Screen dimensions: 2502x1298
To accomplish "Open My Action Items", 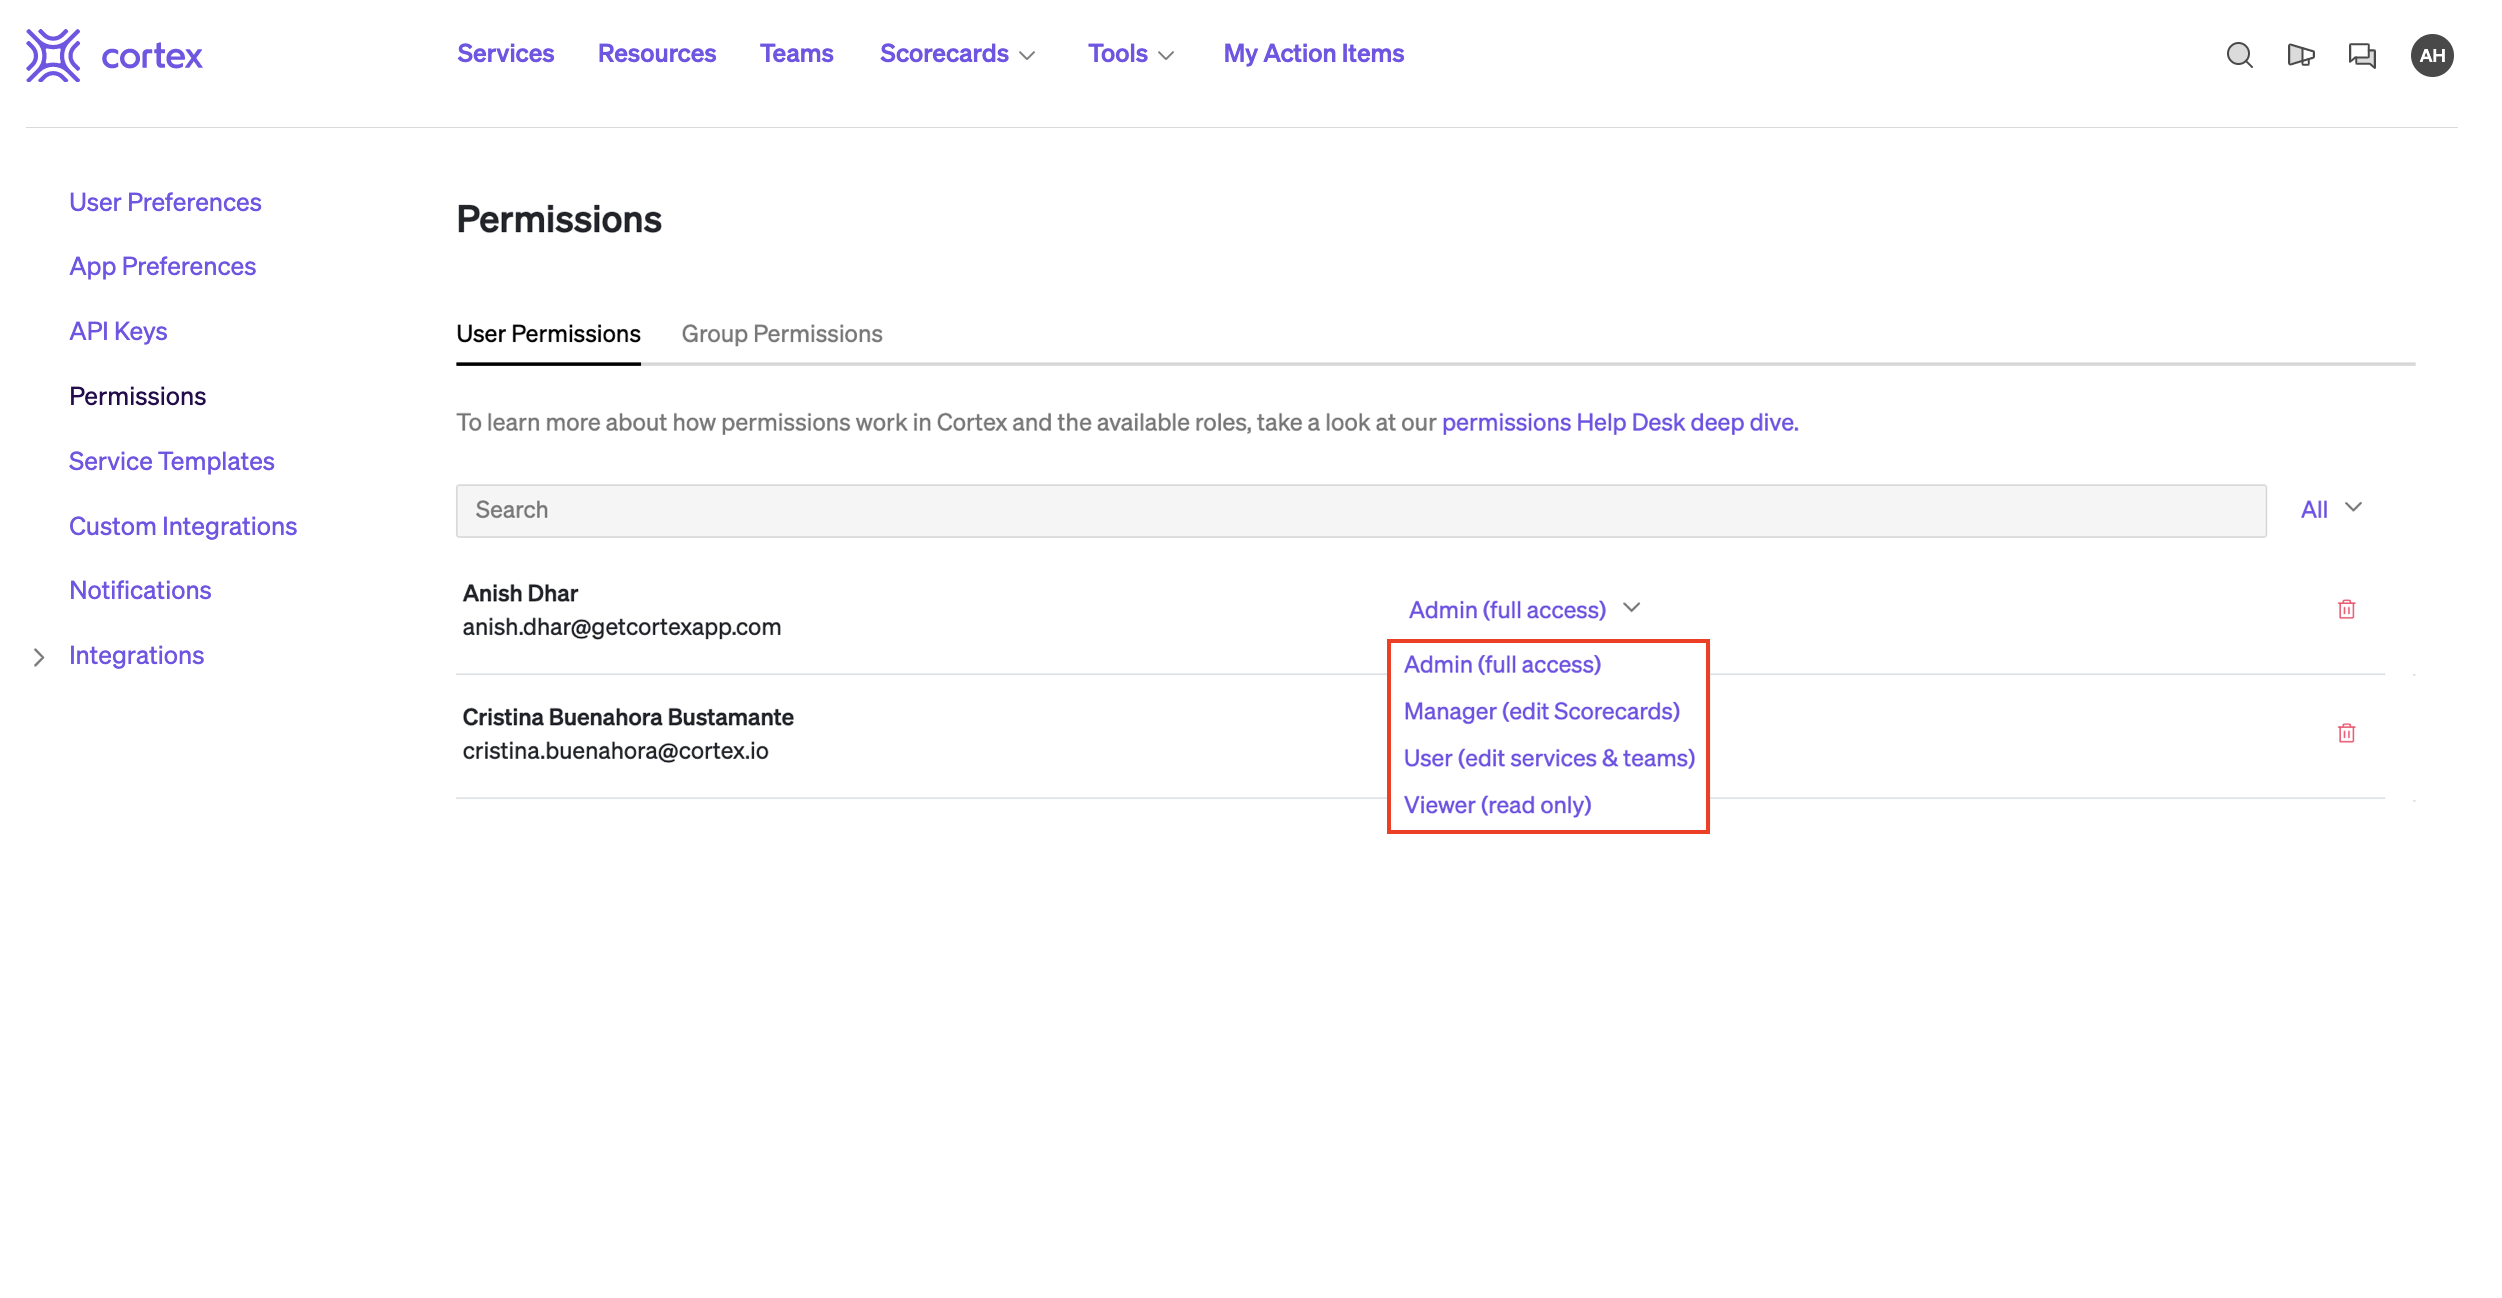I will [1313, 54].
